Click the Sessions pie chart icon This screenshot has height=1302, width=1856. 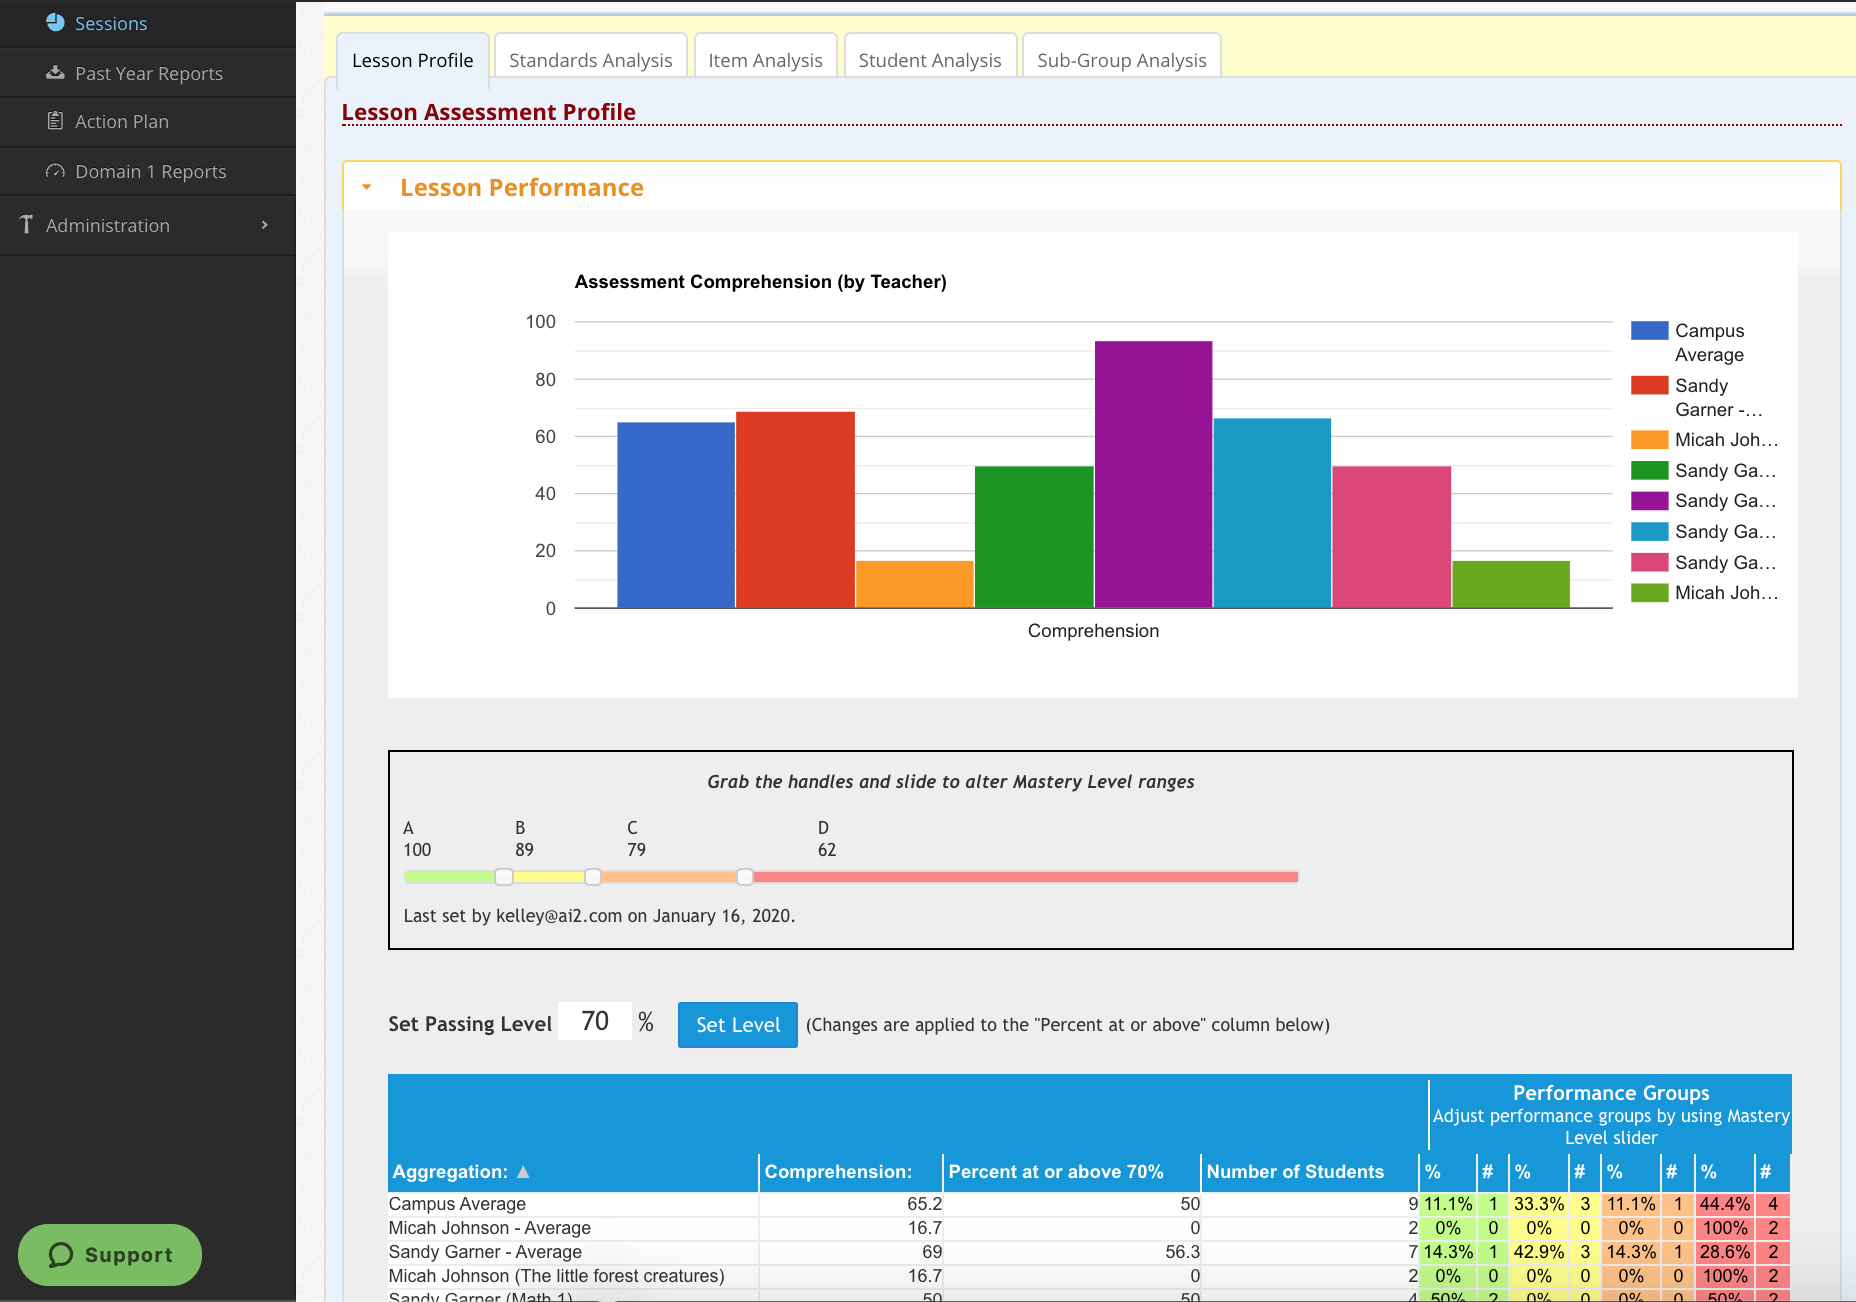click(55, 22)
